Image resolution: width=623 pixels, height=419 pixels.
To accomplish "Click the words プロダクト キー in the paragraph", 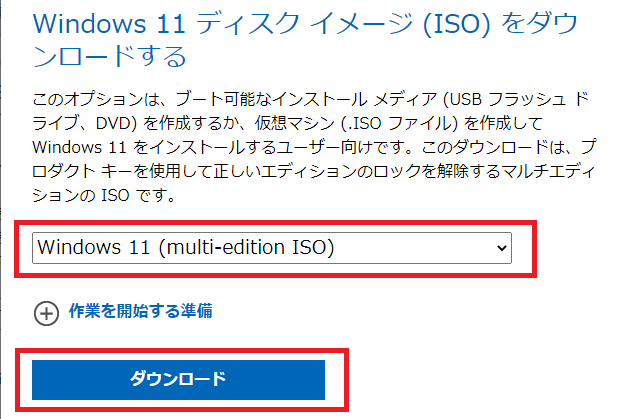I will coord(81,171).
